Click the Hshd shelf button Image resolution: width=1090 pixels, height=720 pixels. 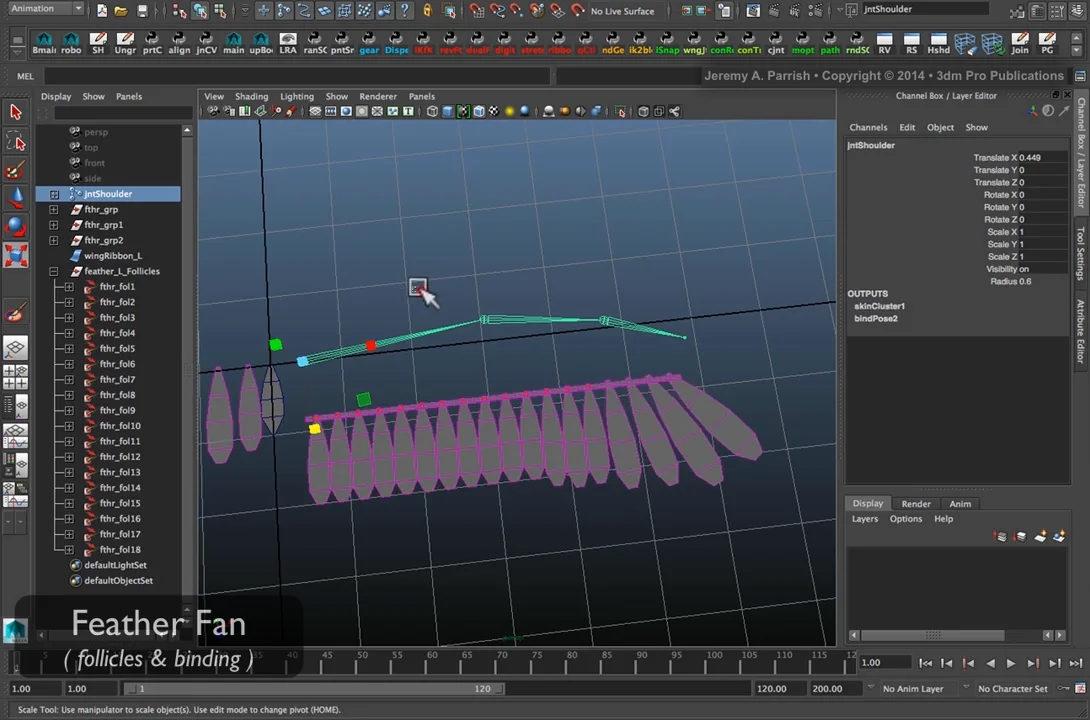click(938, 43)
